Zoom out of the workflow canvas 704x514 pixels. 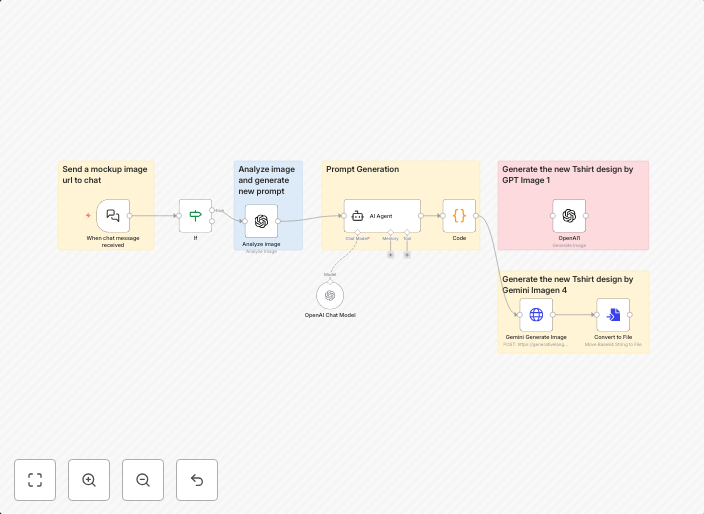pos(143,480)
